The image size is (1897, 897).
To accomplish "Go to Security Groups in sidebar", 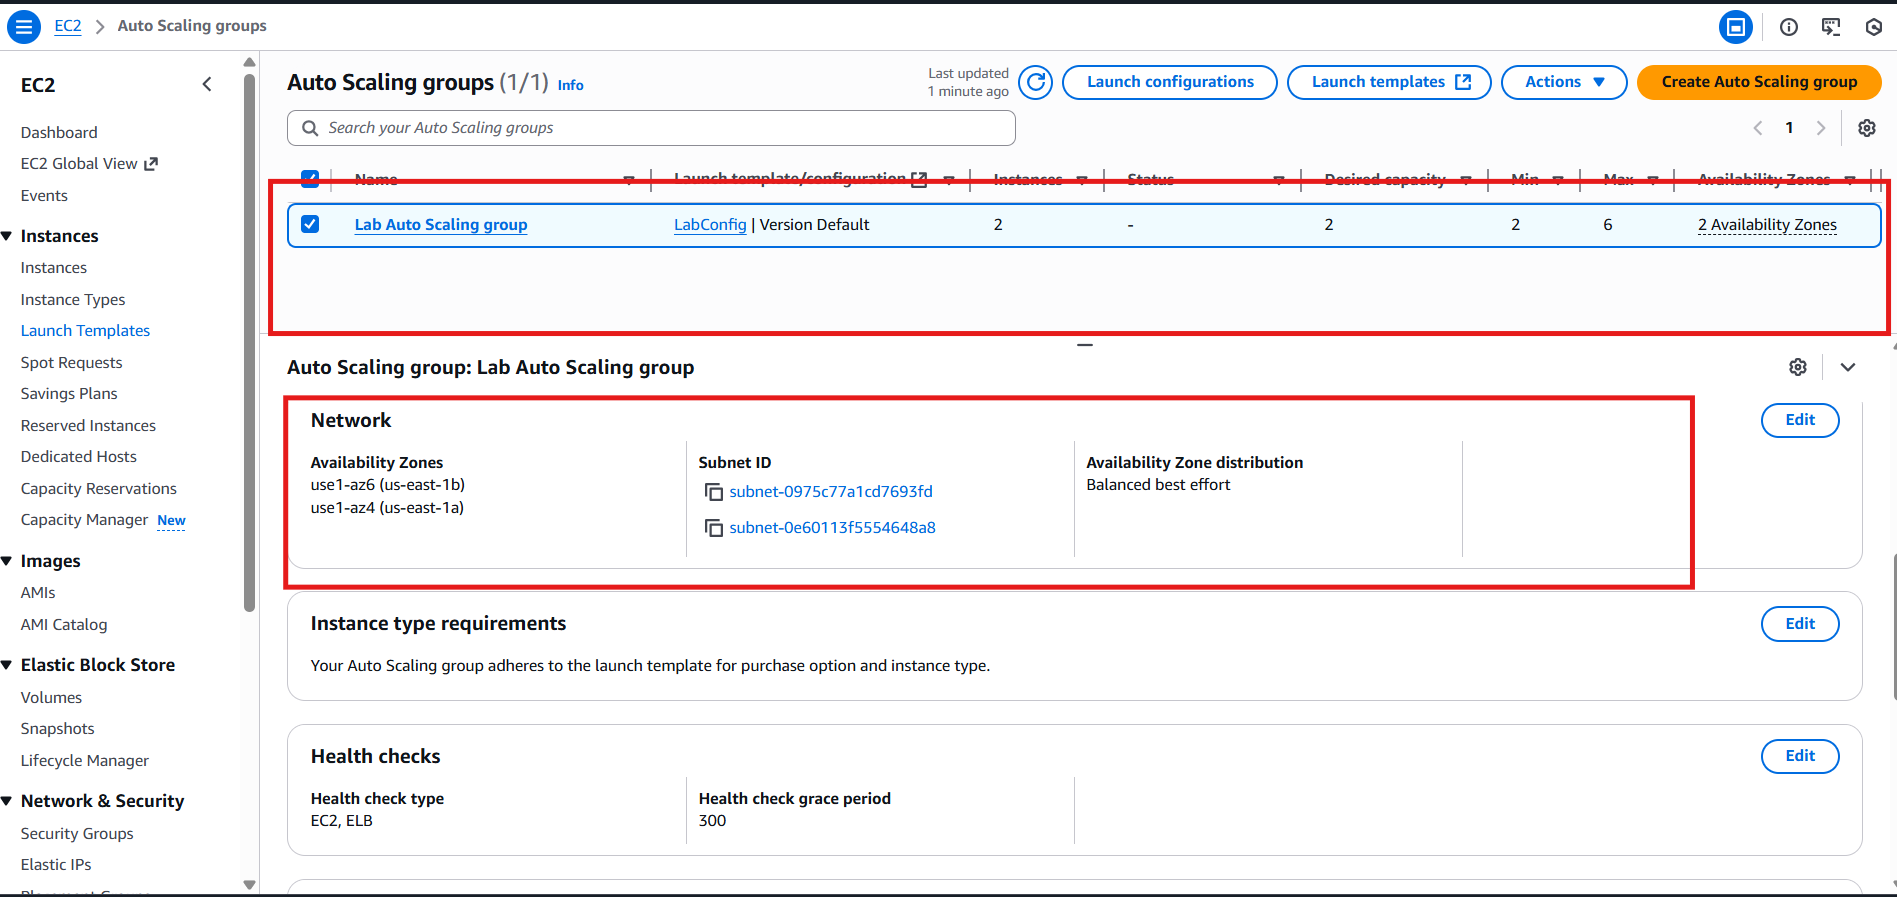I will (x=77, y=833).
